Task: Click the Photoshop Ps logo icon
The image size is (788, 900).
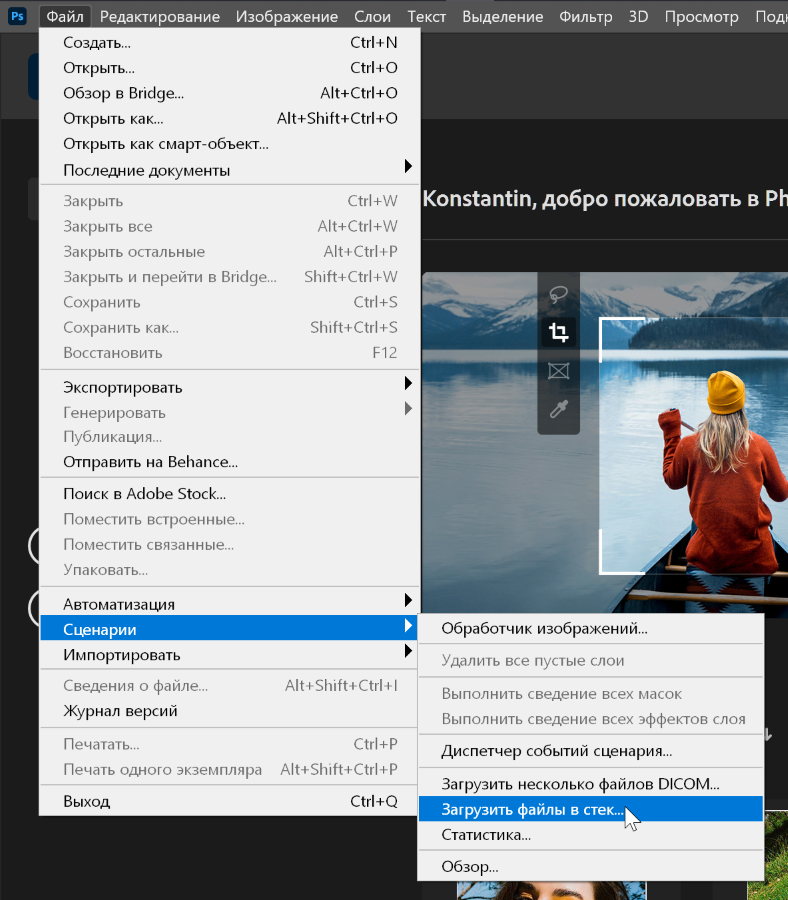Action: tap(17, 15)
